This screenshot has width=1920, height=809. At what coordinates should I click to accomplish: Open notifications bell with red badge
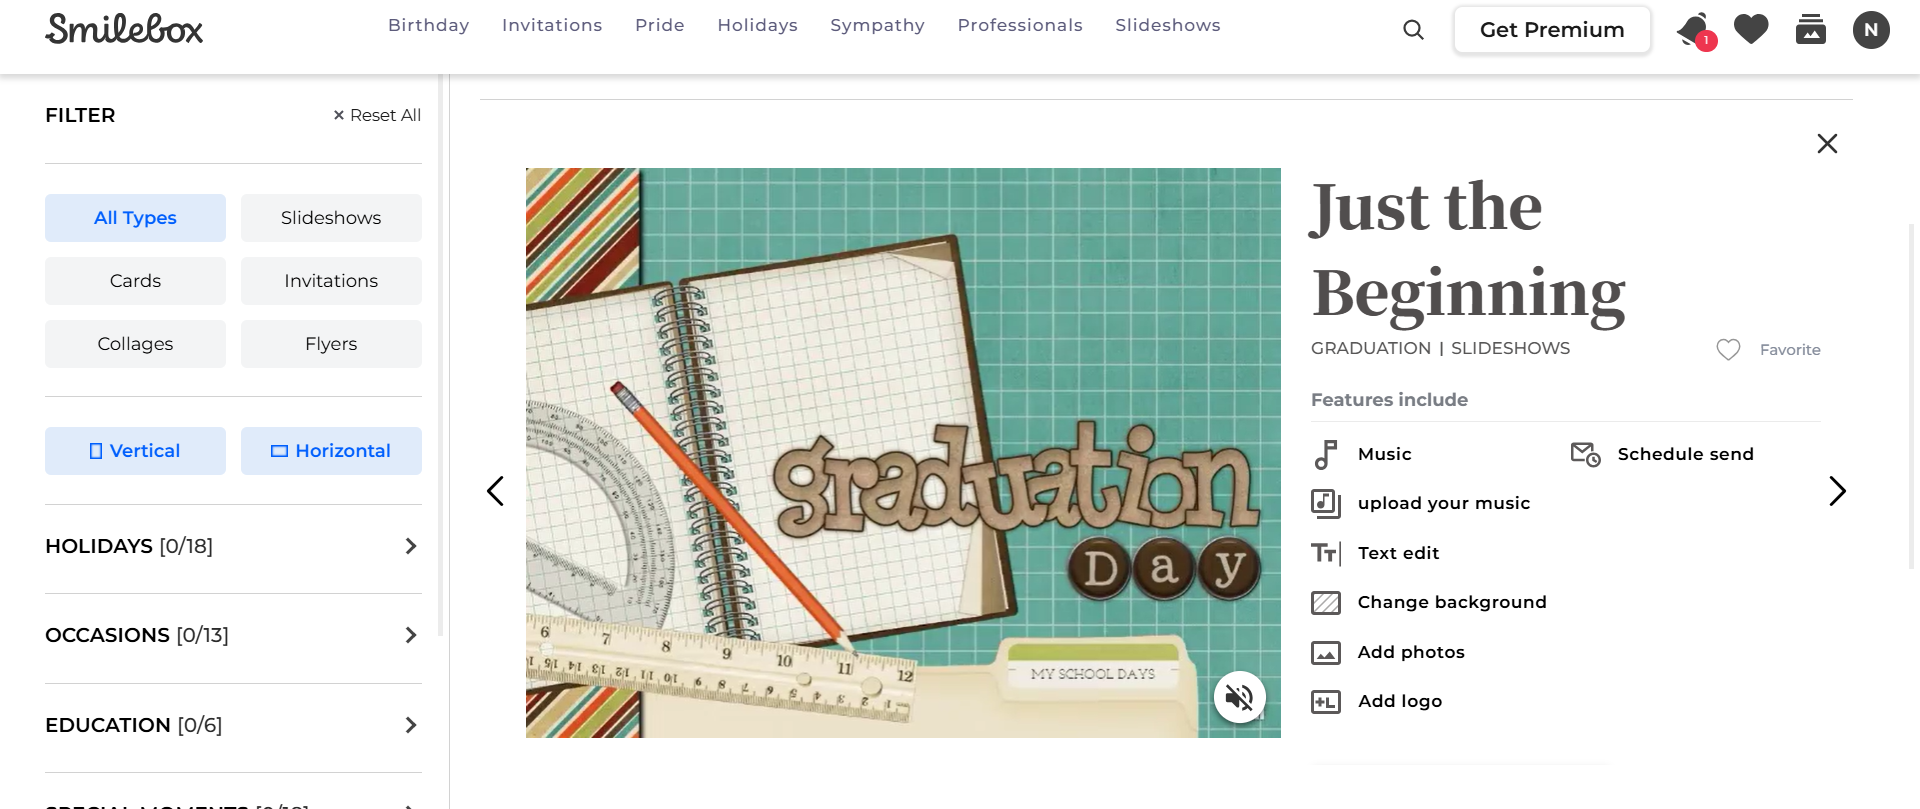pos(1696,30)
